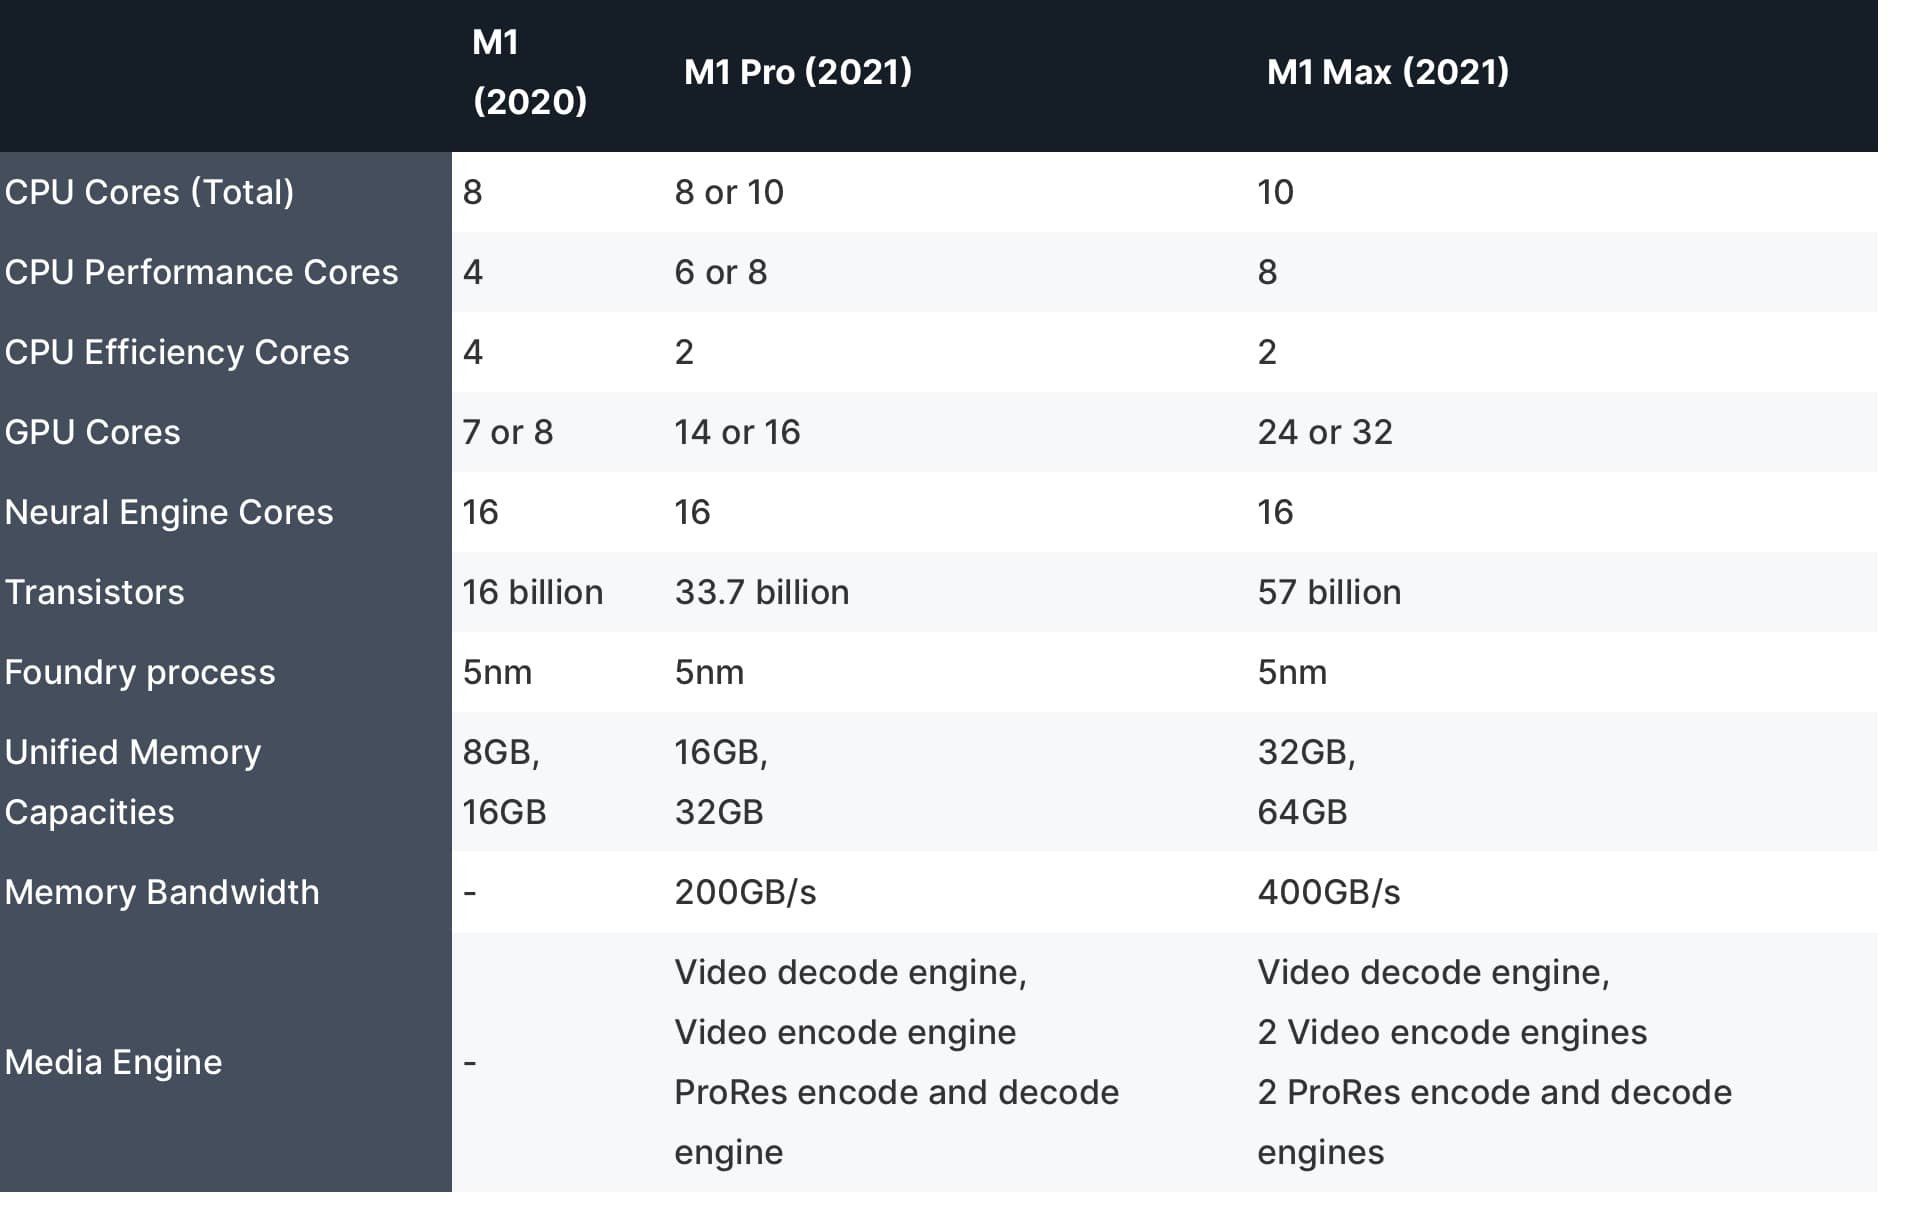Click the M1 (2020) column header
Image resolution: width=1921 pixels, height=1207 pixels.
coord(530,72)
